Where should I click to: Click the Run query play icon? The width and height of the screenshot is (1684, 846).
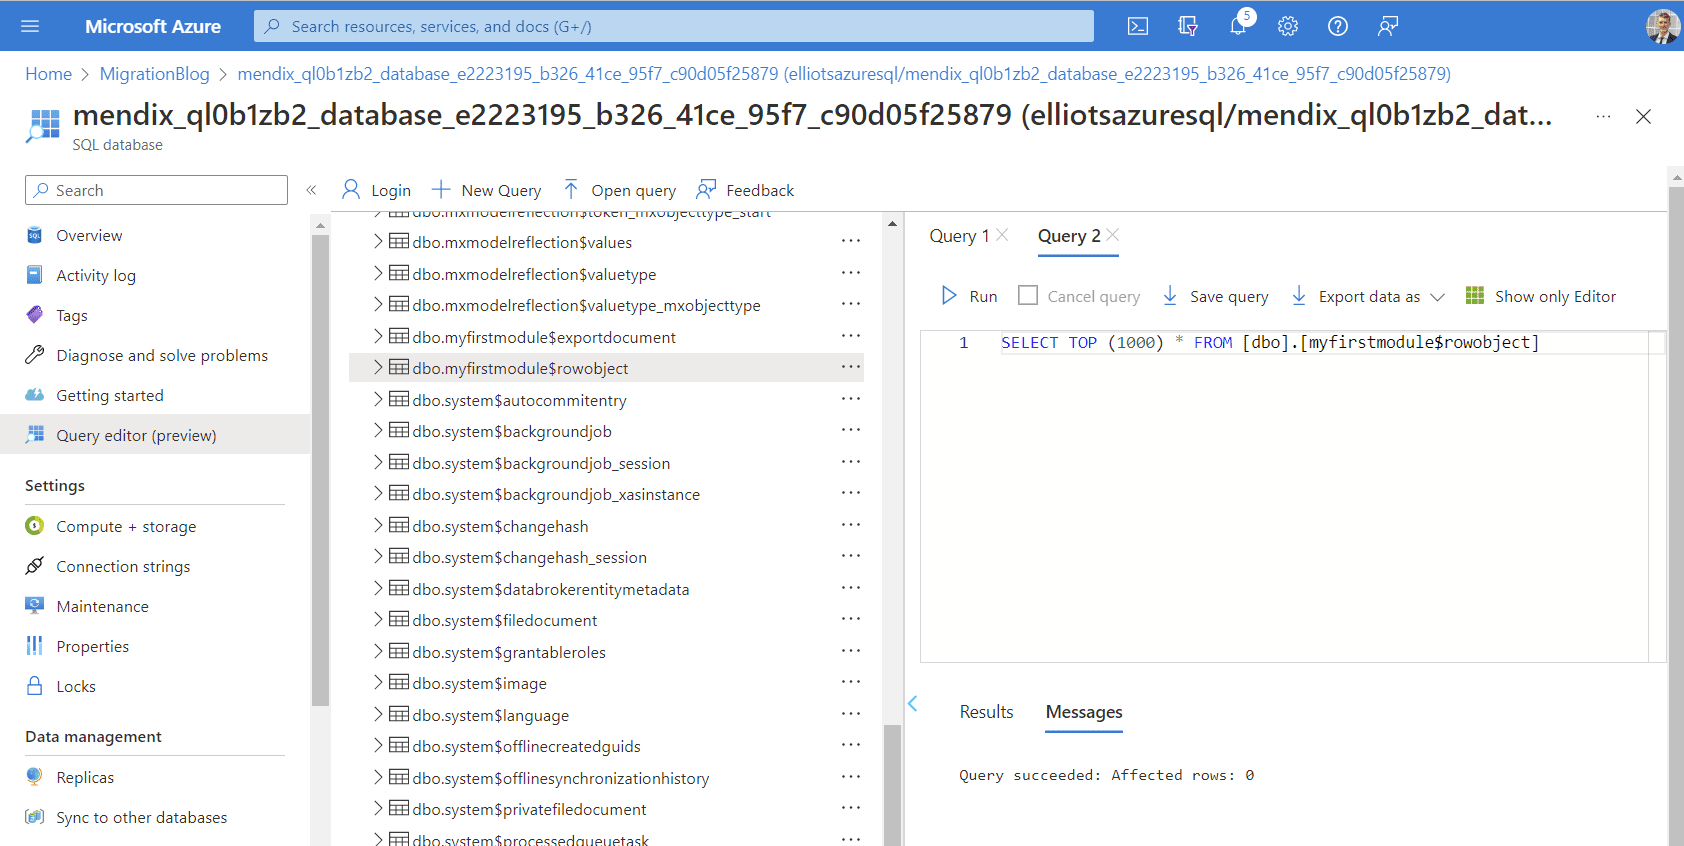(x=949, y=296)
